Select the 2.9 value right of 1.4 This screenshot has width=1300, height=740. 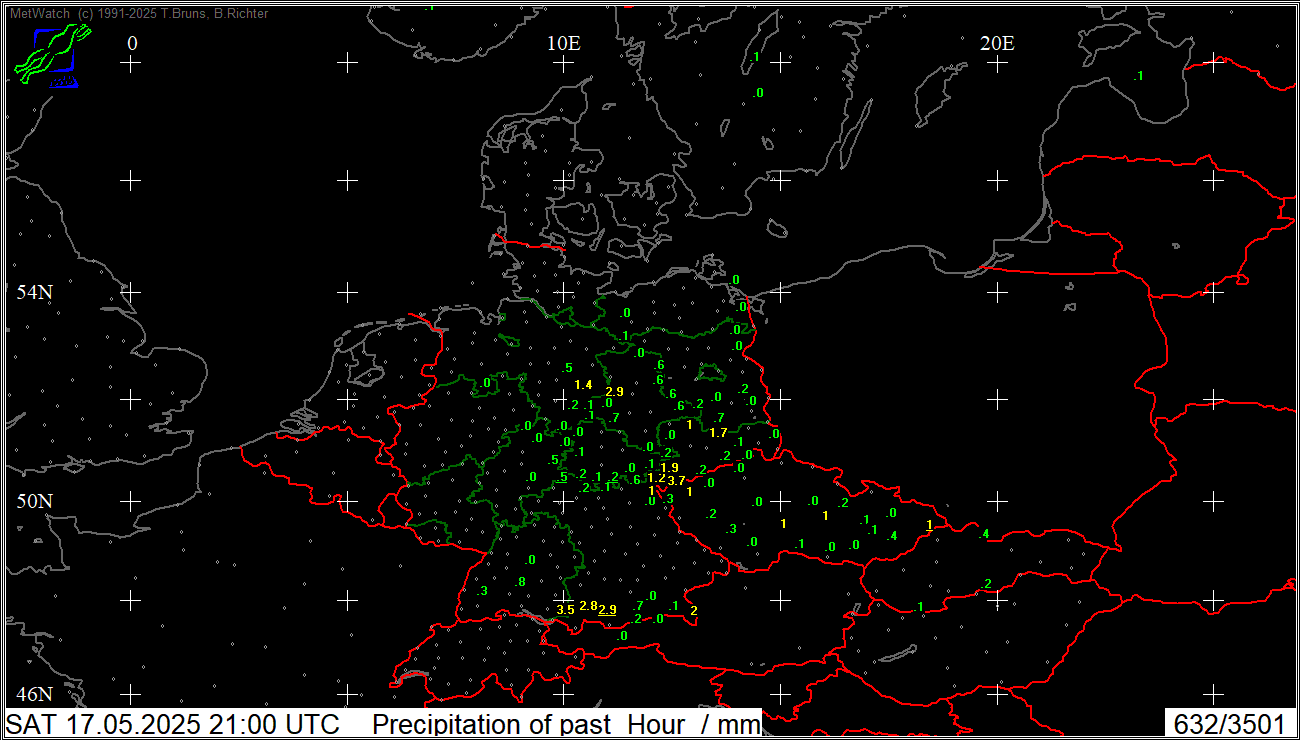click(614, 391)
